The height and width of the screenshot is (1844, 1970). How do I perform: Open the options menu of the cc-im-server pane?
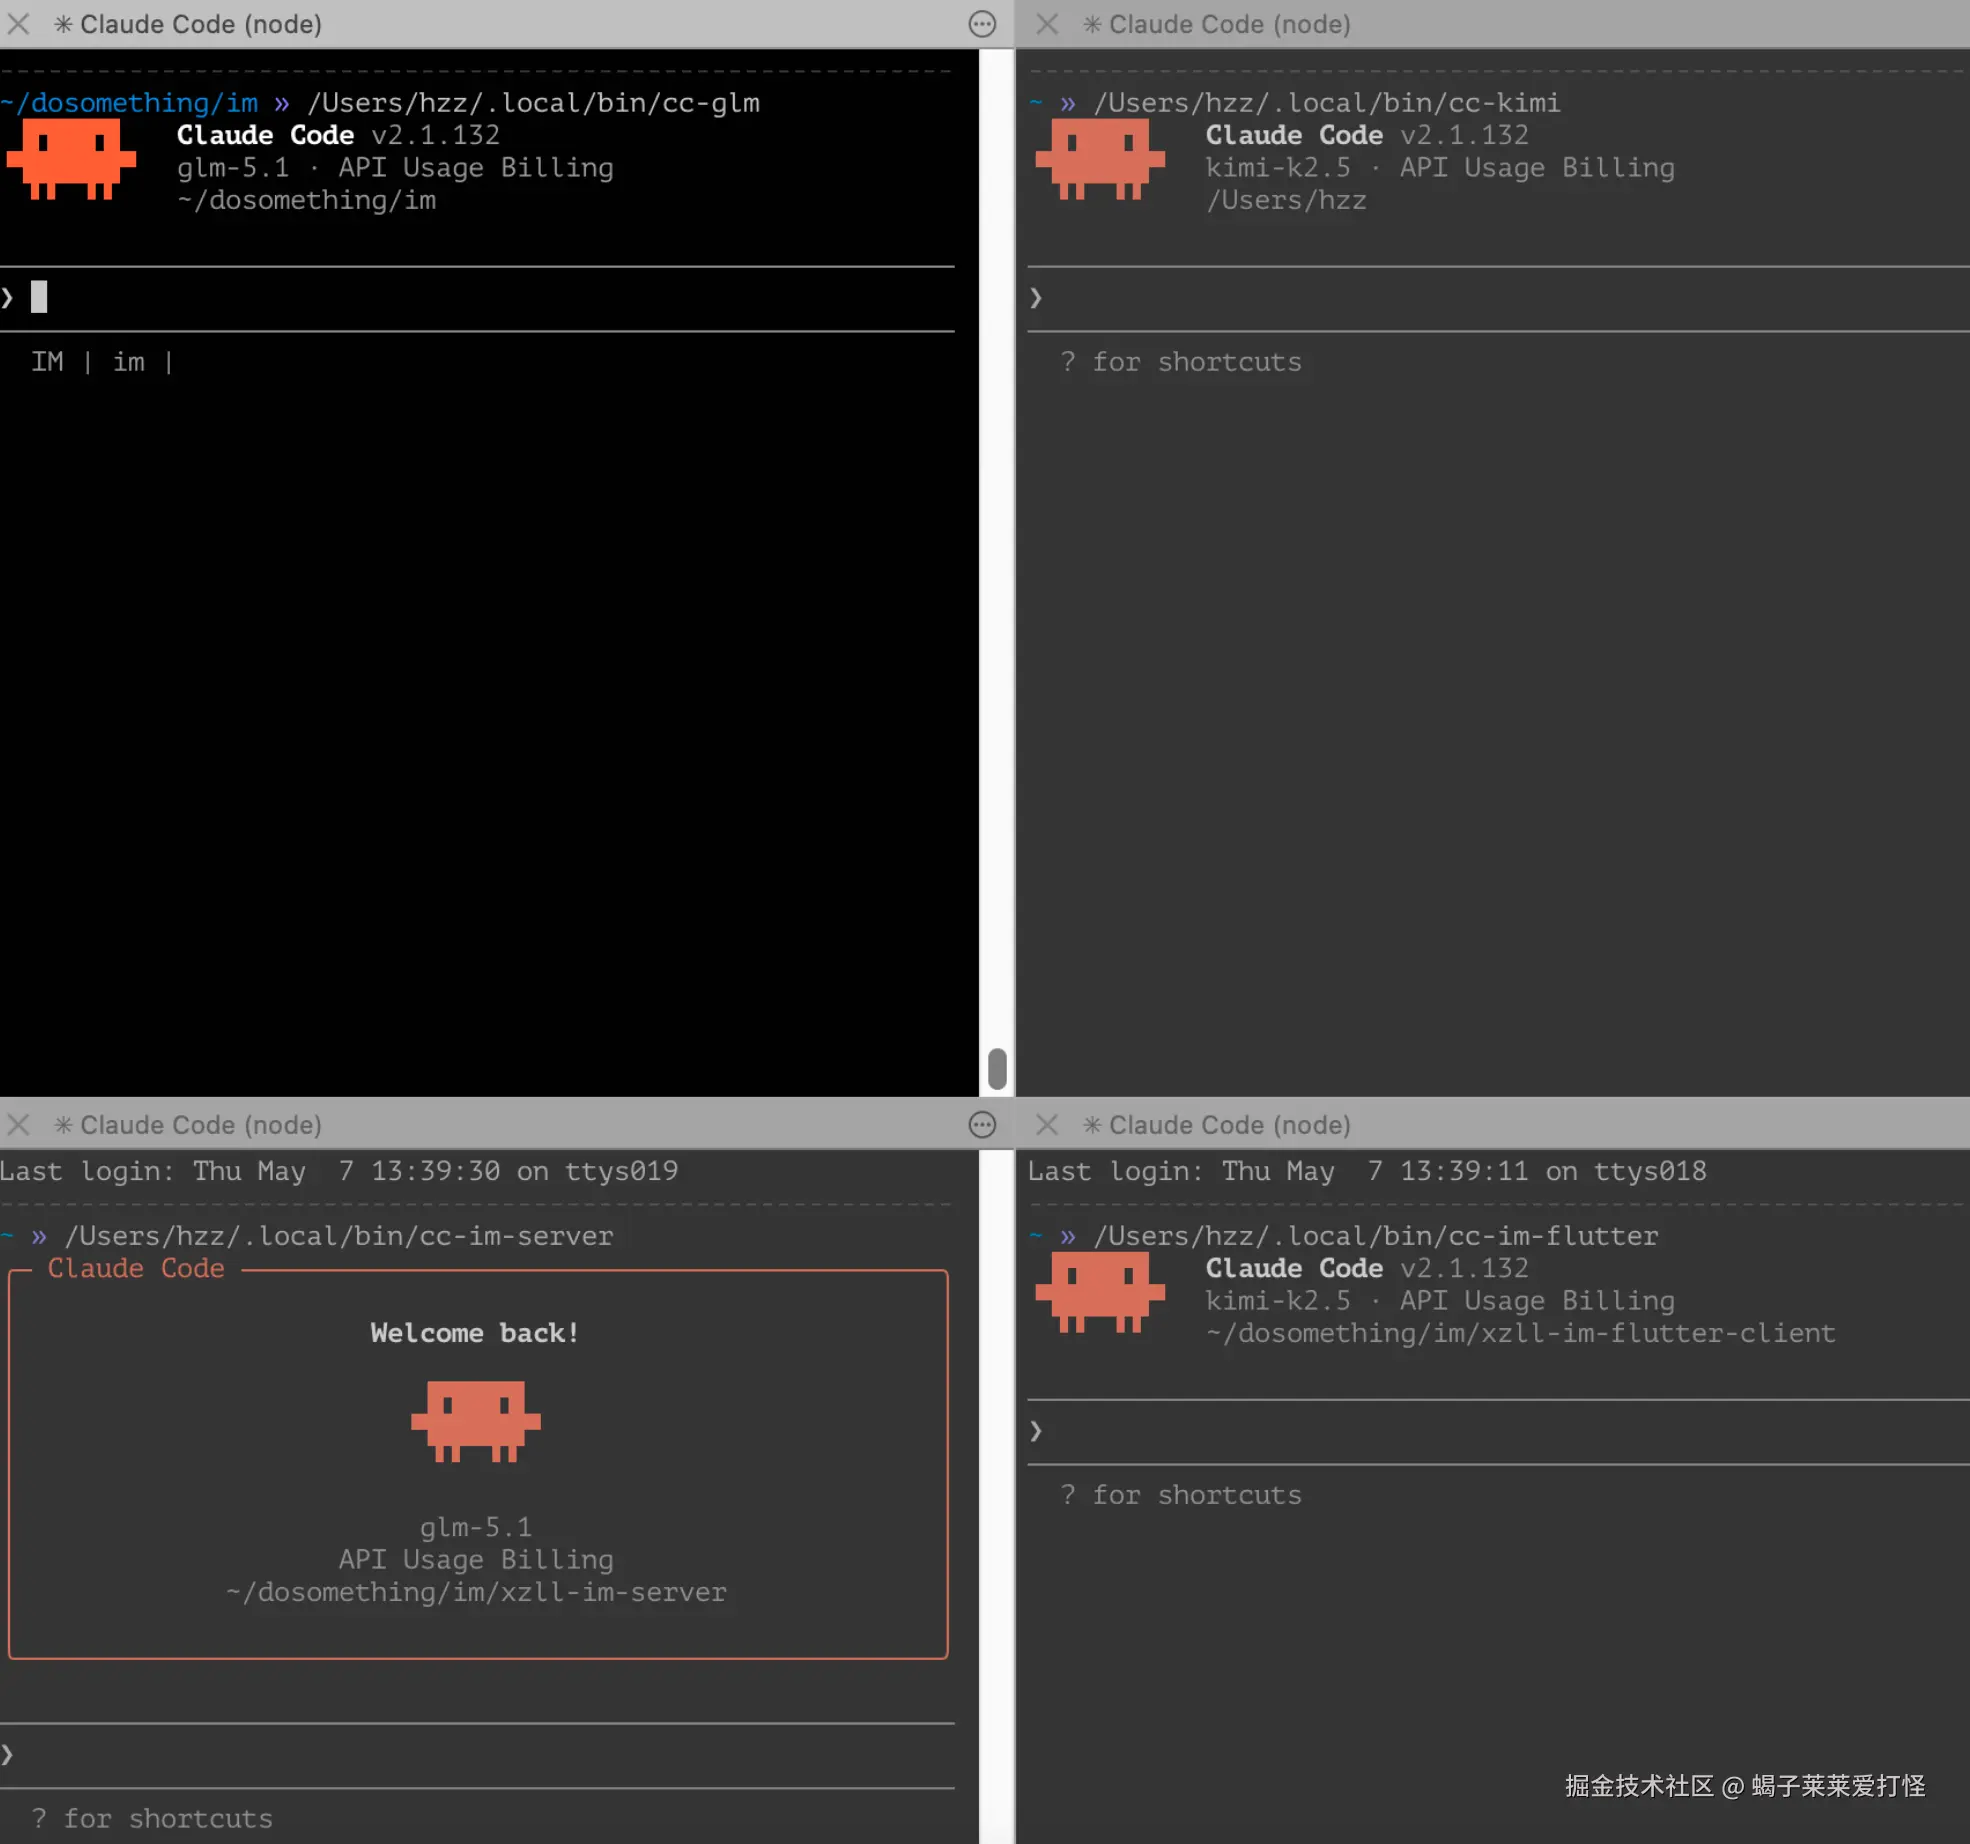coord(982,1125)
